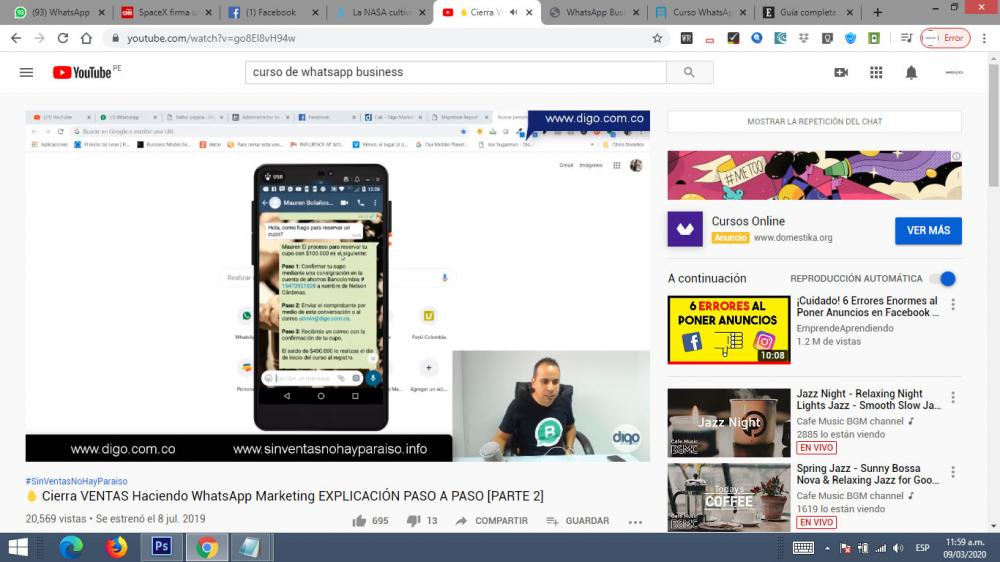Click Mostrar la repetición del chat
Viewport: 1000px width, 562px height.
pyautogui.click(x=814, y=122)
